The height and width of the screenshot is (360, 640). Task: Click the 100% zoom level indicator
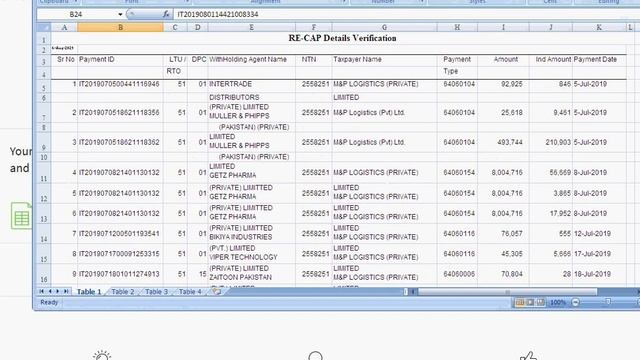tap(558, 302)
